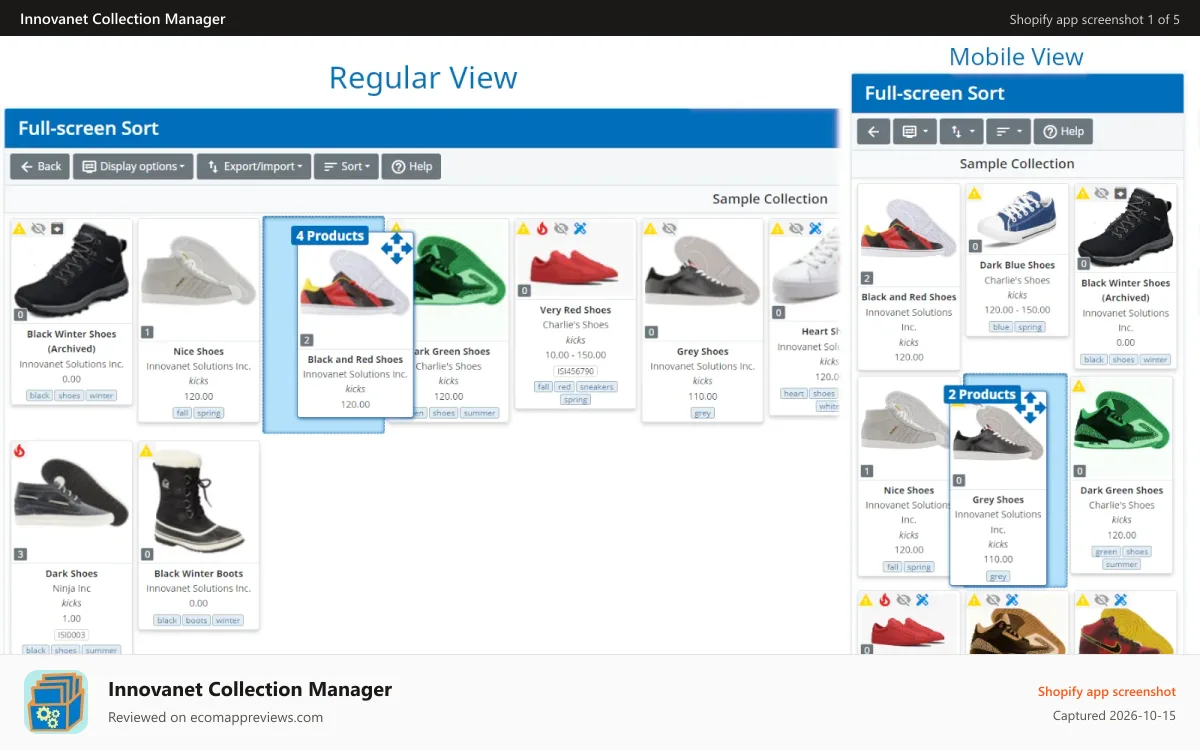The image size is (1200, 750).
Task: Click the '10.00 - 150.00' price on Very Red Shoes
Action: pyautogui.click(x=576, y=355)
